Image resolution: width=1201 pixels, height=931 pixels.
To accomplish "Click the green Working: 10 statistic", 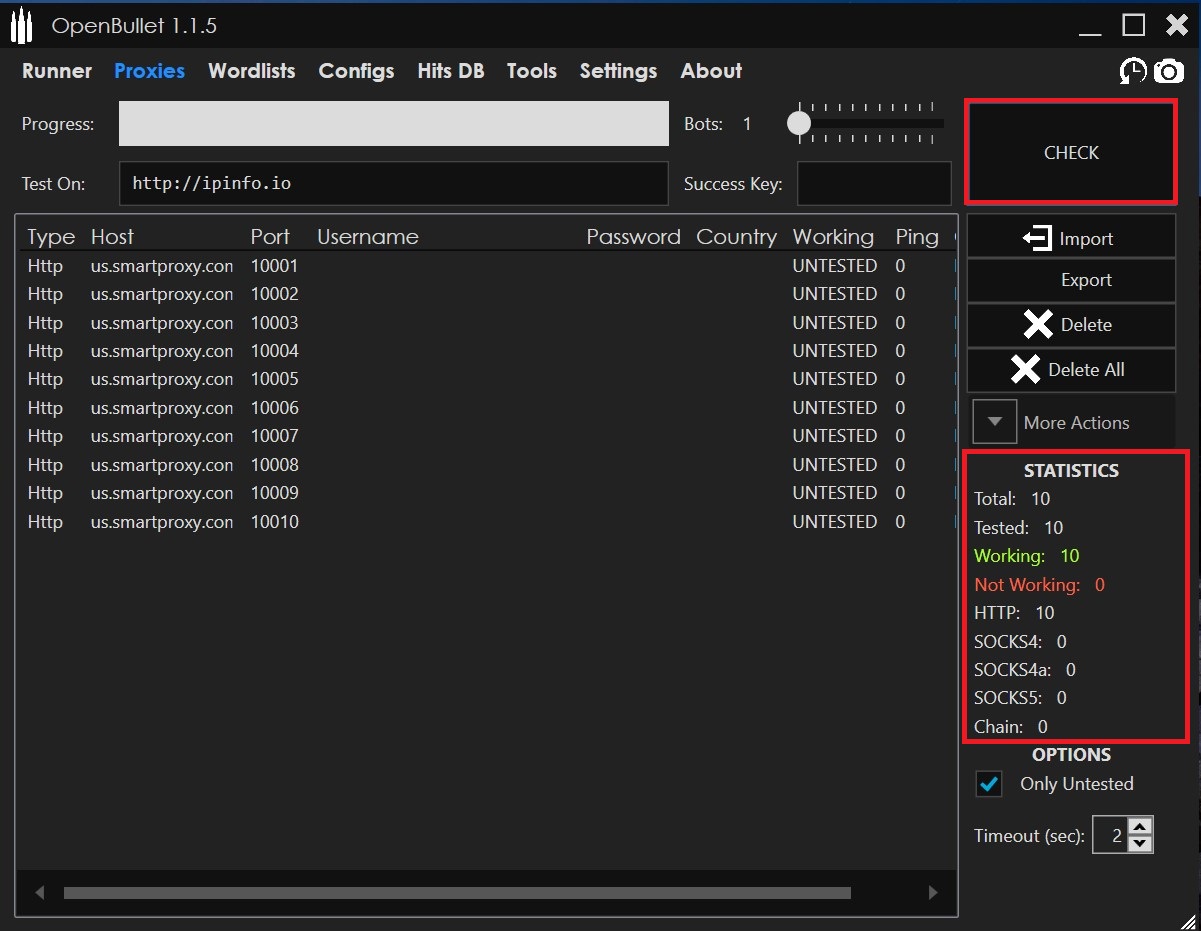I will (1027, 556).
